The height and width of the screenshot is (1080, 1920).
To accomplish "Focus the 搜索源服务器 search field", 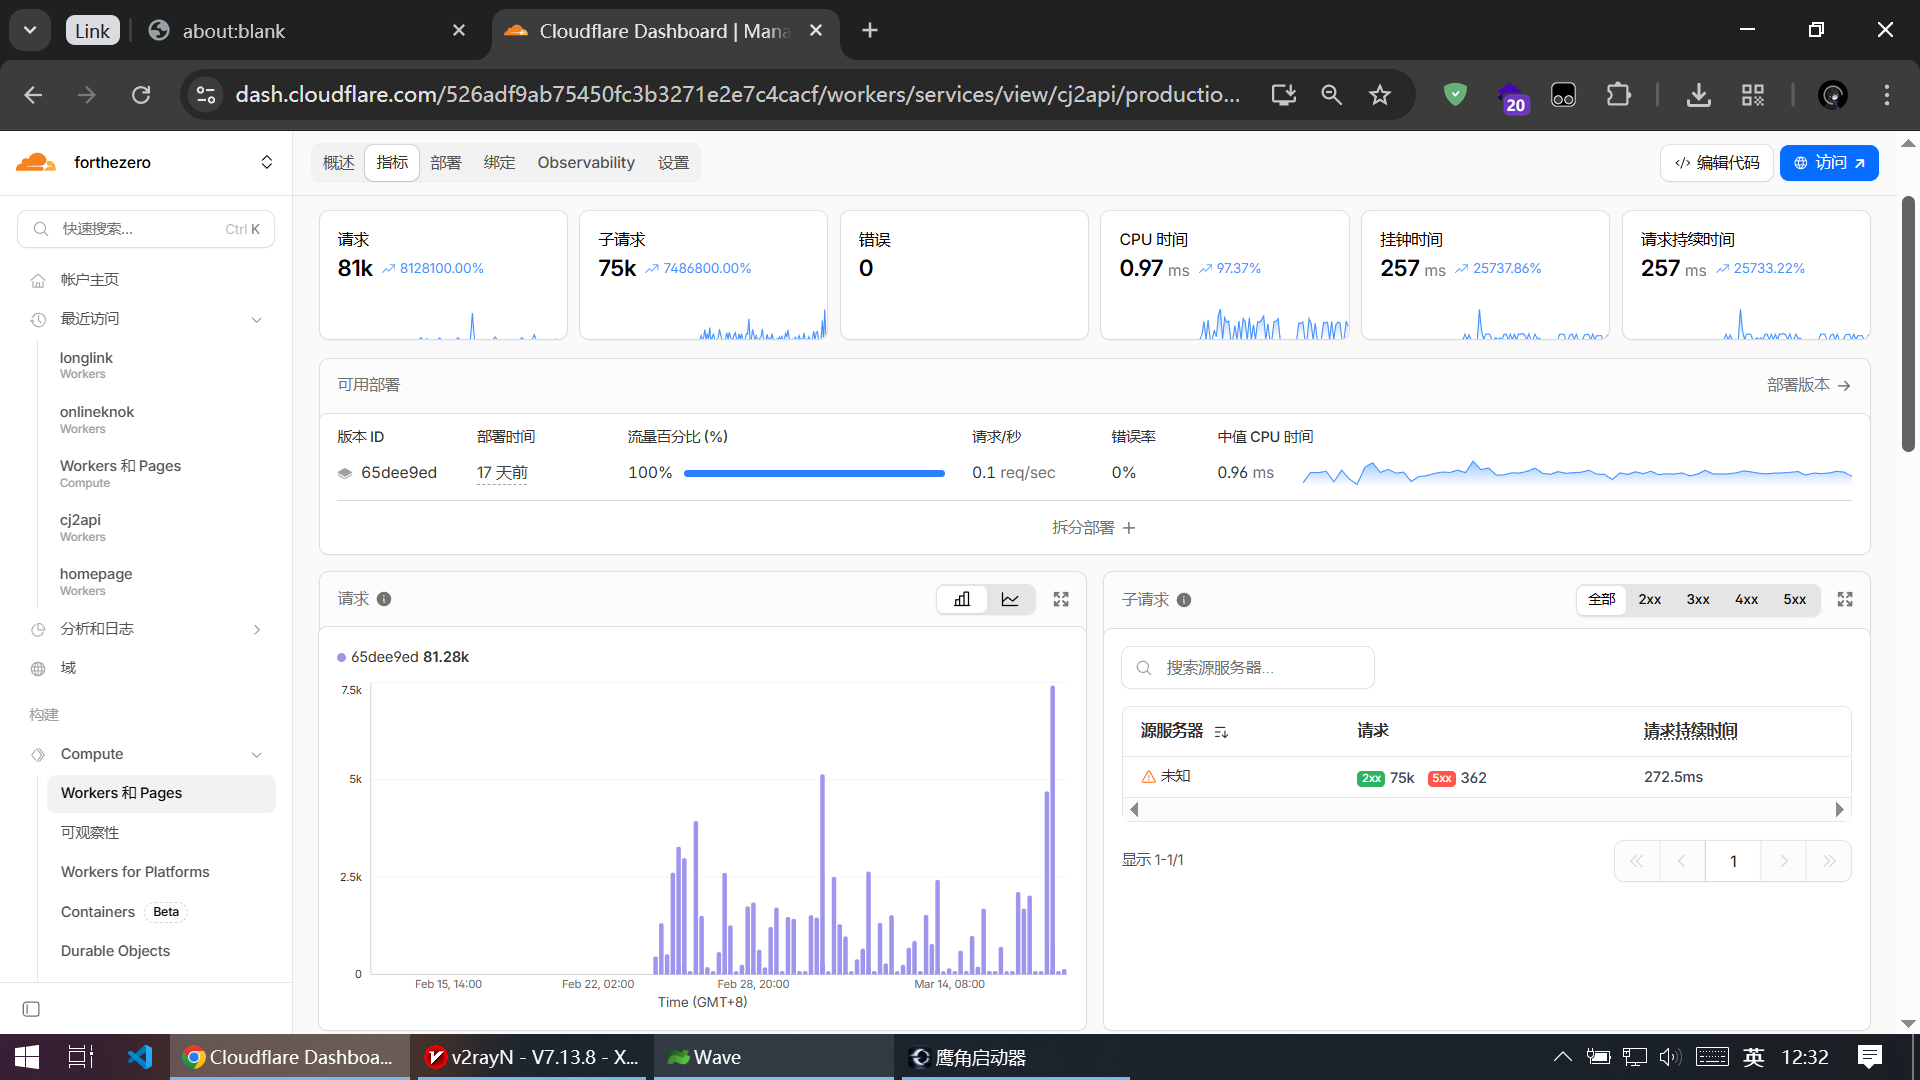I will (x=1248, y=667).
